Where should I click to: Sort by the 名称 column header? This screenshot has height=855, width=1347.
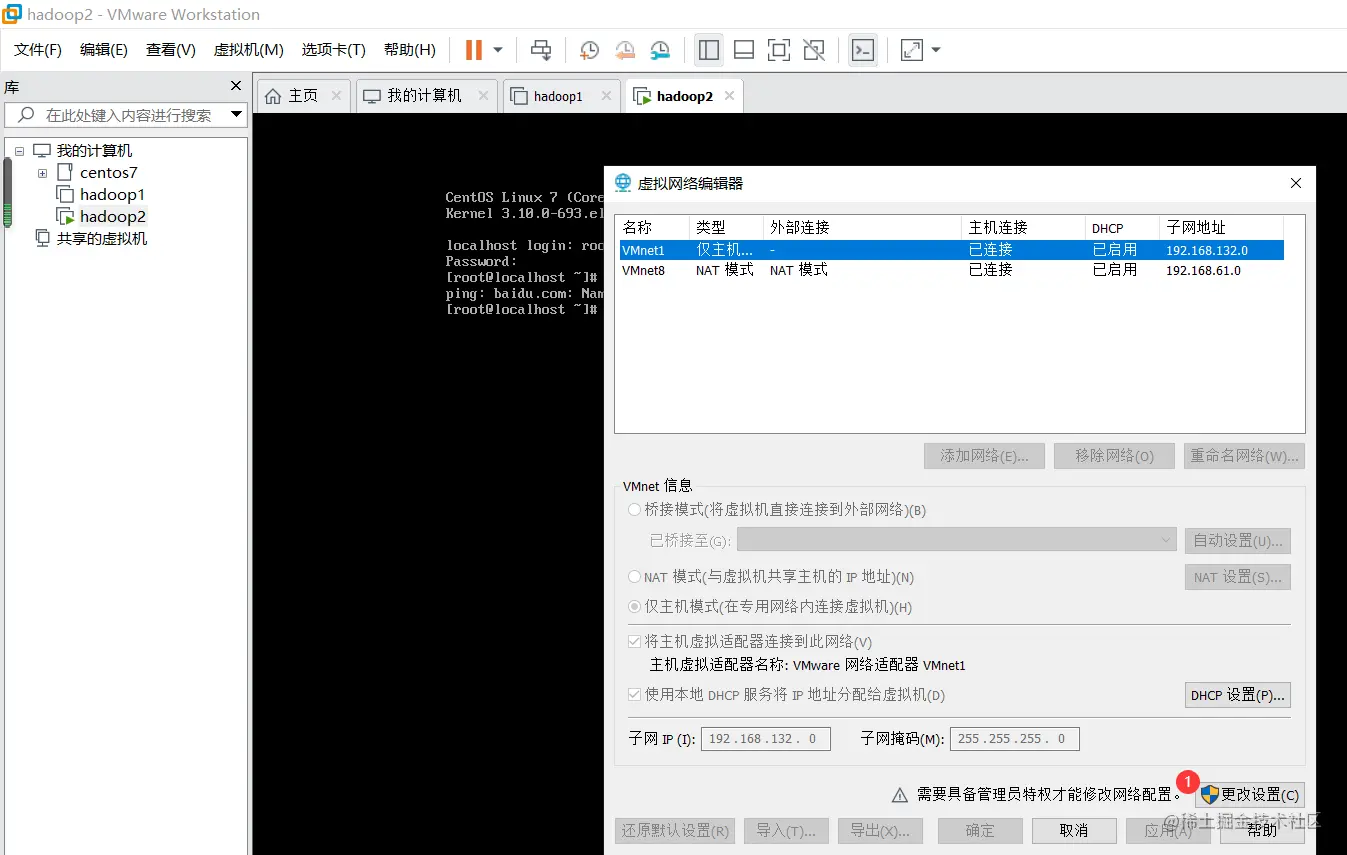652,227
